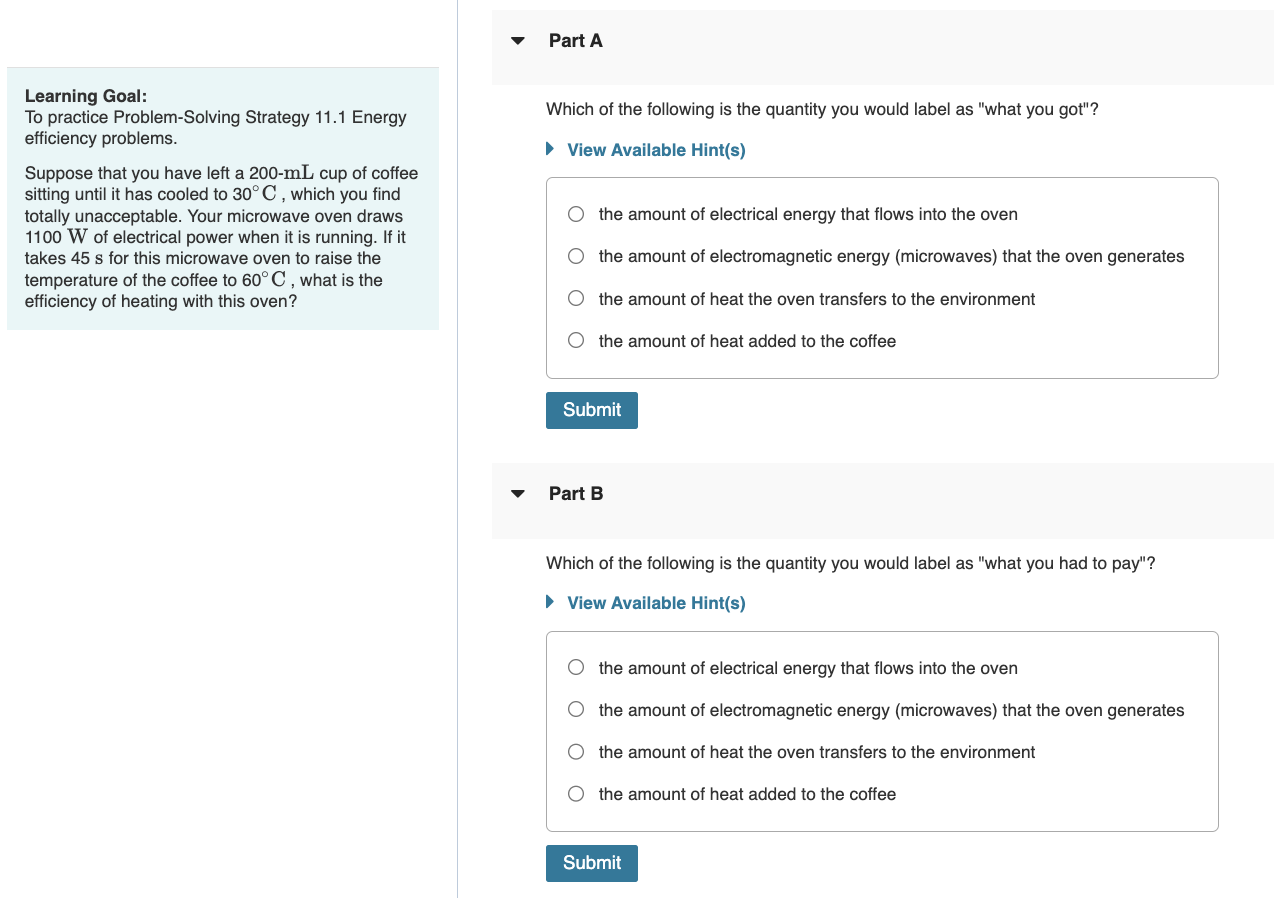Viewport: 1274px width, 898px height.
Task: Click the hint arrow icon in Part A
Action: point(549,148)
